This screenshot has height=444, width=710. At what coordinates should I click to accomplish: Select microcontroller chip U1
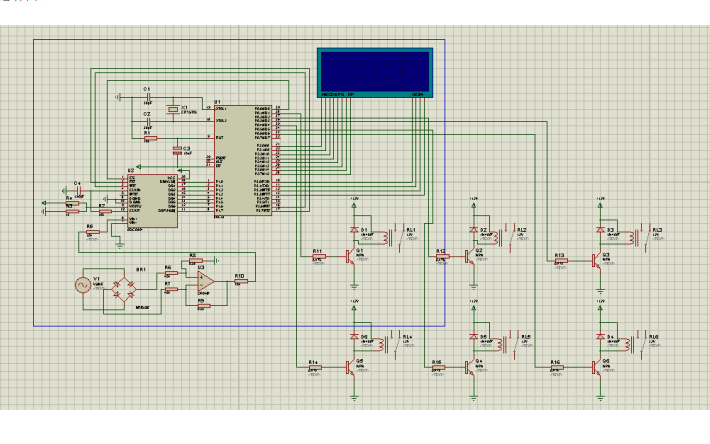tap(243, 160)
